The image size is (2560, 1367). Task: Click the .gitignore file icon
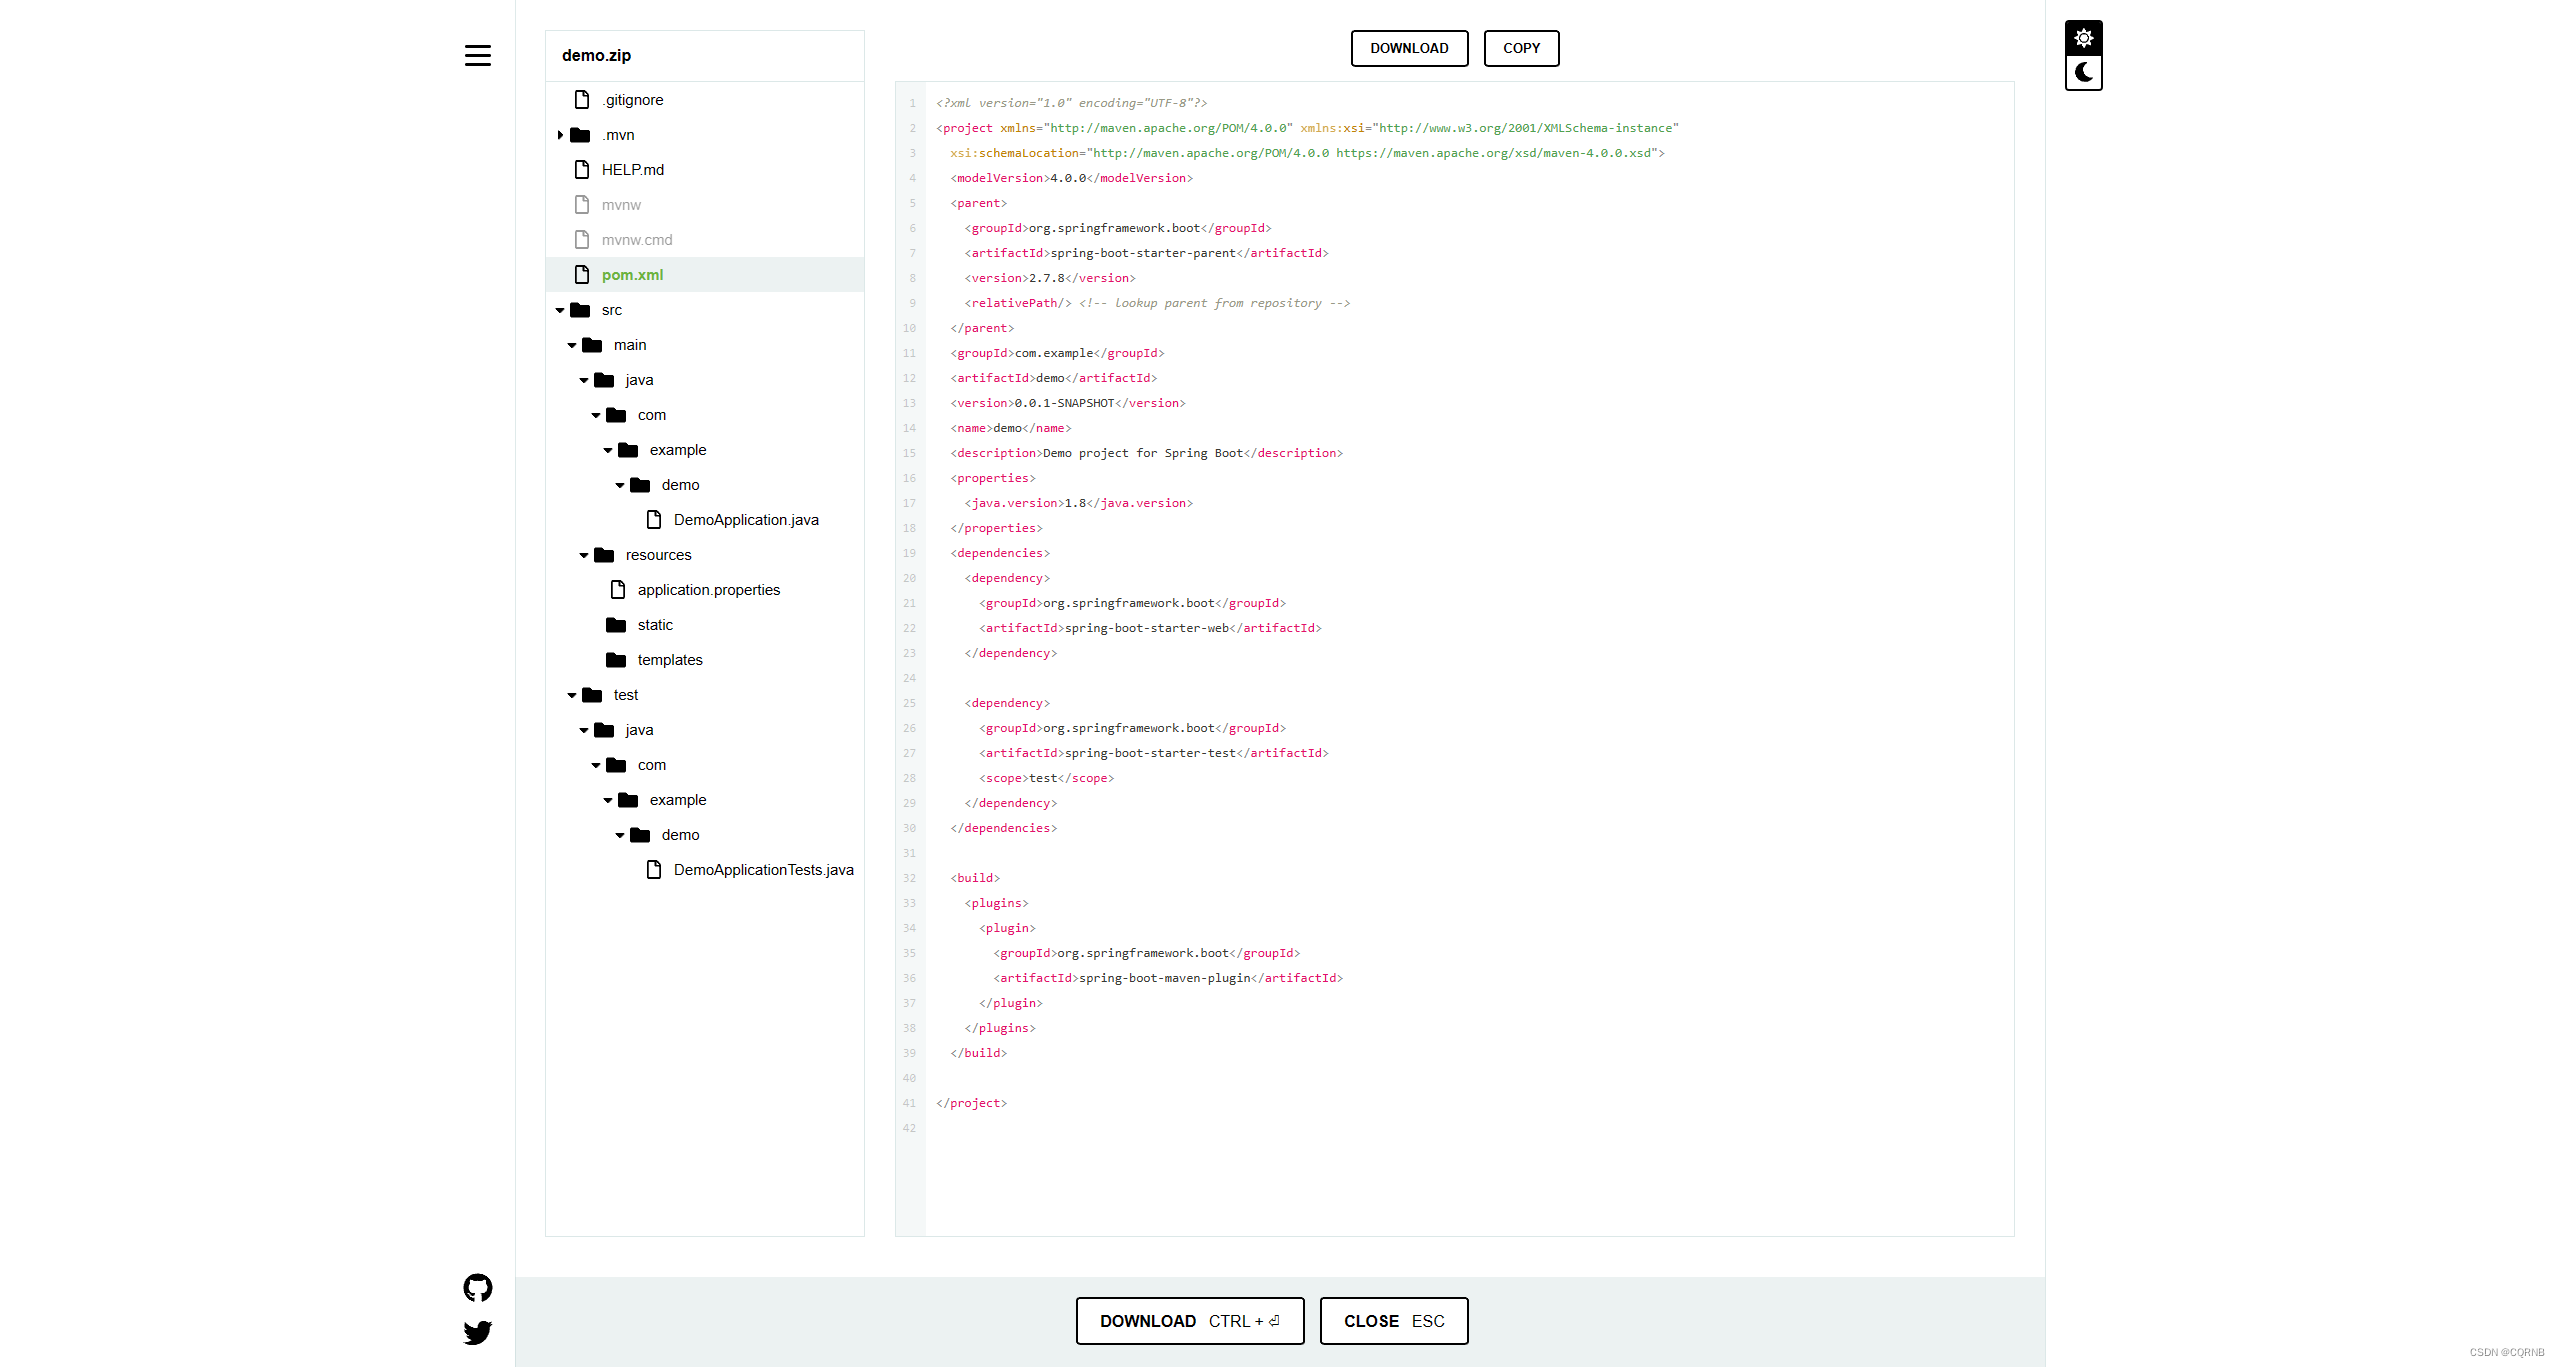(x=582, y=100)
